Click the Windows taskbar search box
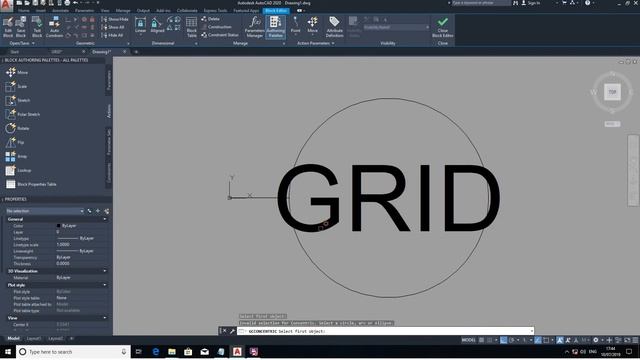This screenshot has height=360, width=640. pos(73,351)
